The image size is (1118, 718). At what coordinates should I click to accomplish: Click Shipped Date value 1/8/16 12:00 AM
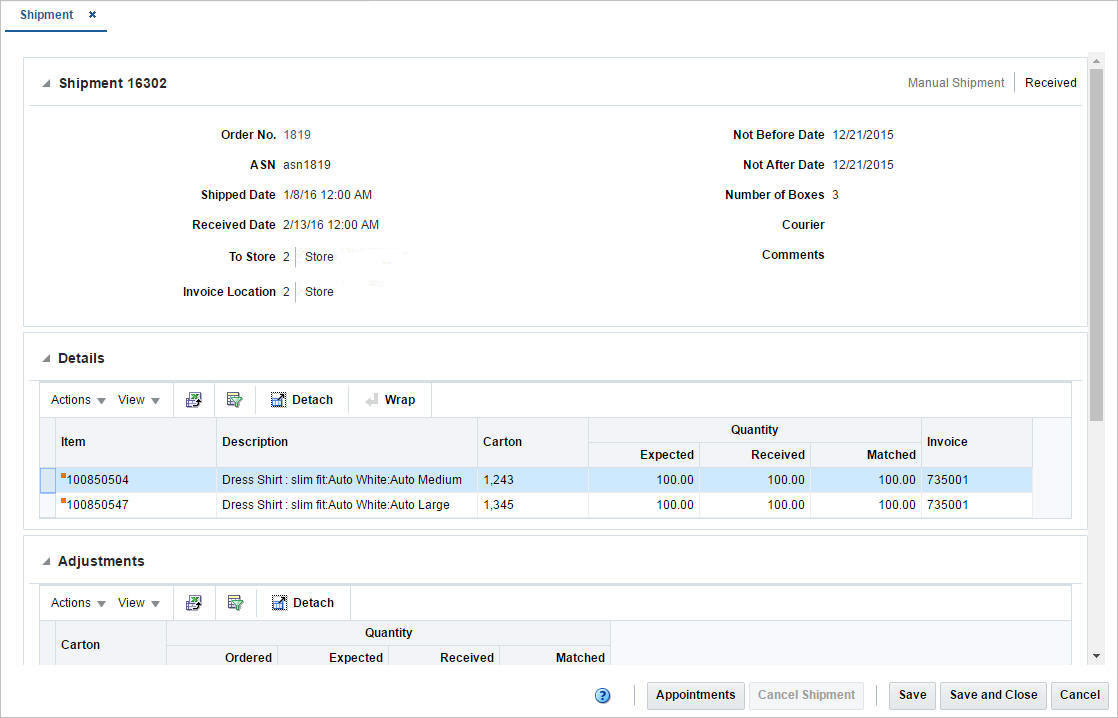pos(327,195)
